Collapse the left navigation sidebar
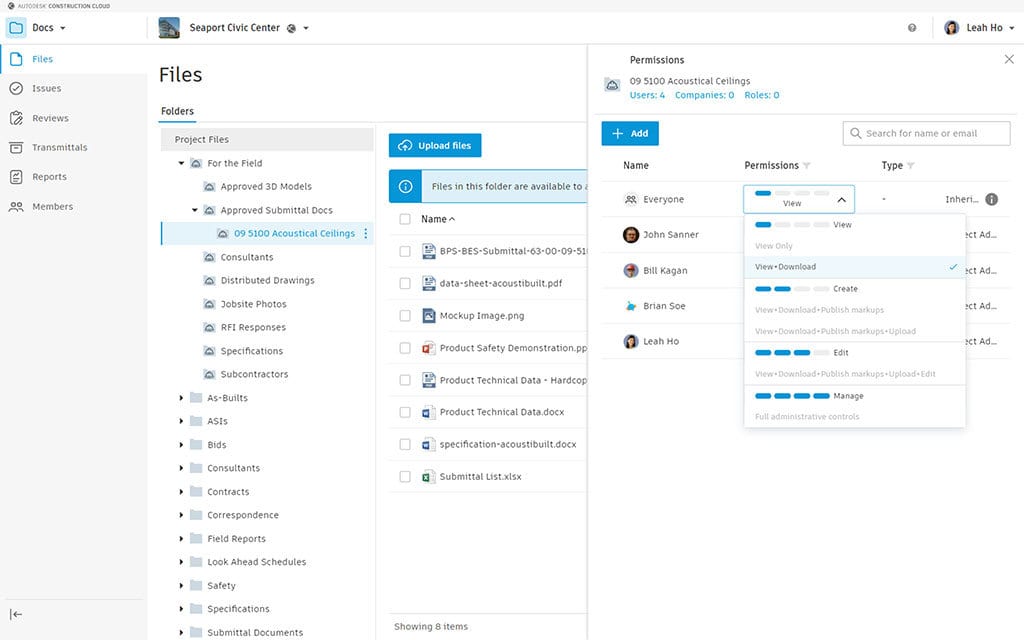The height and width of the screenshot is (640, 1024). coord(16,614)
